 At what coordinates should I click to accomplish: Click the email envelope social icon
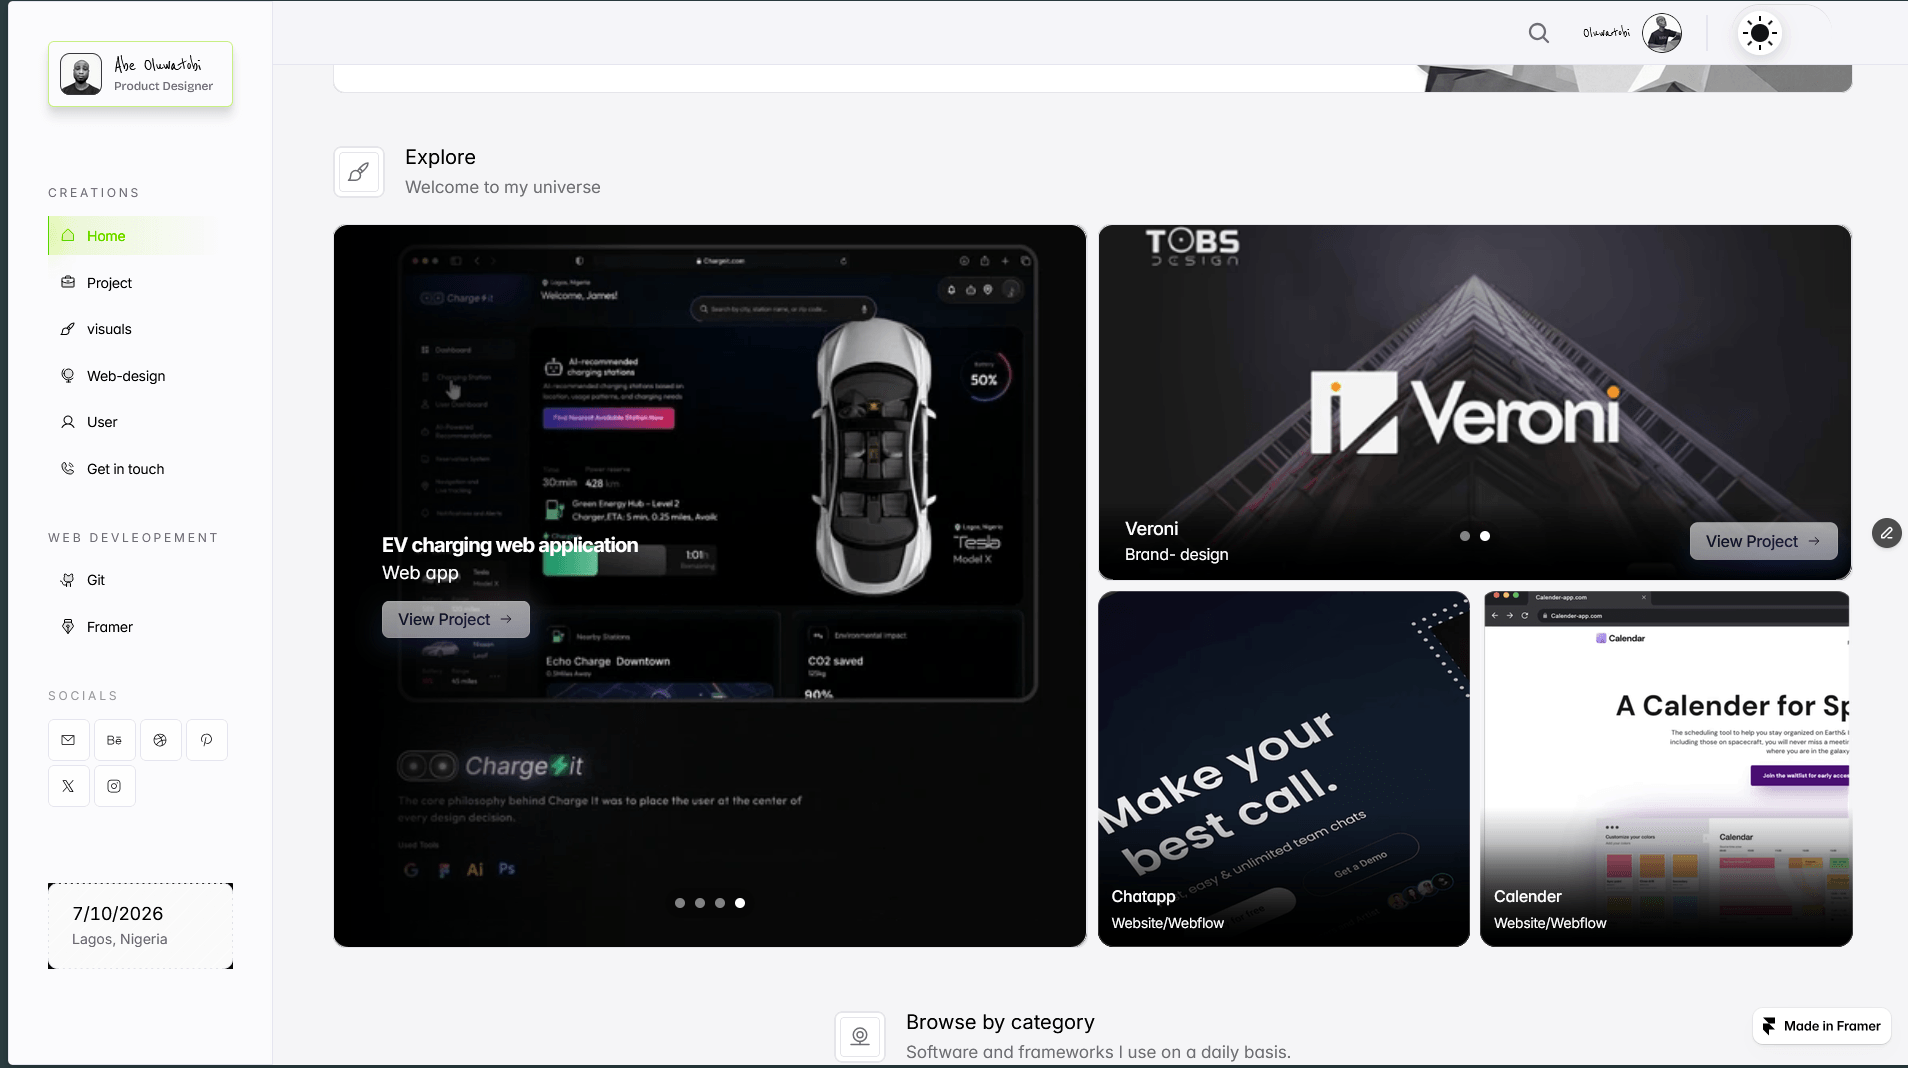pyautogui.click(x=68, y=740)
